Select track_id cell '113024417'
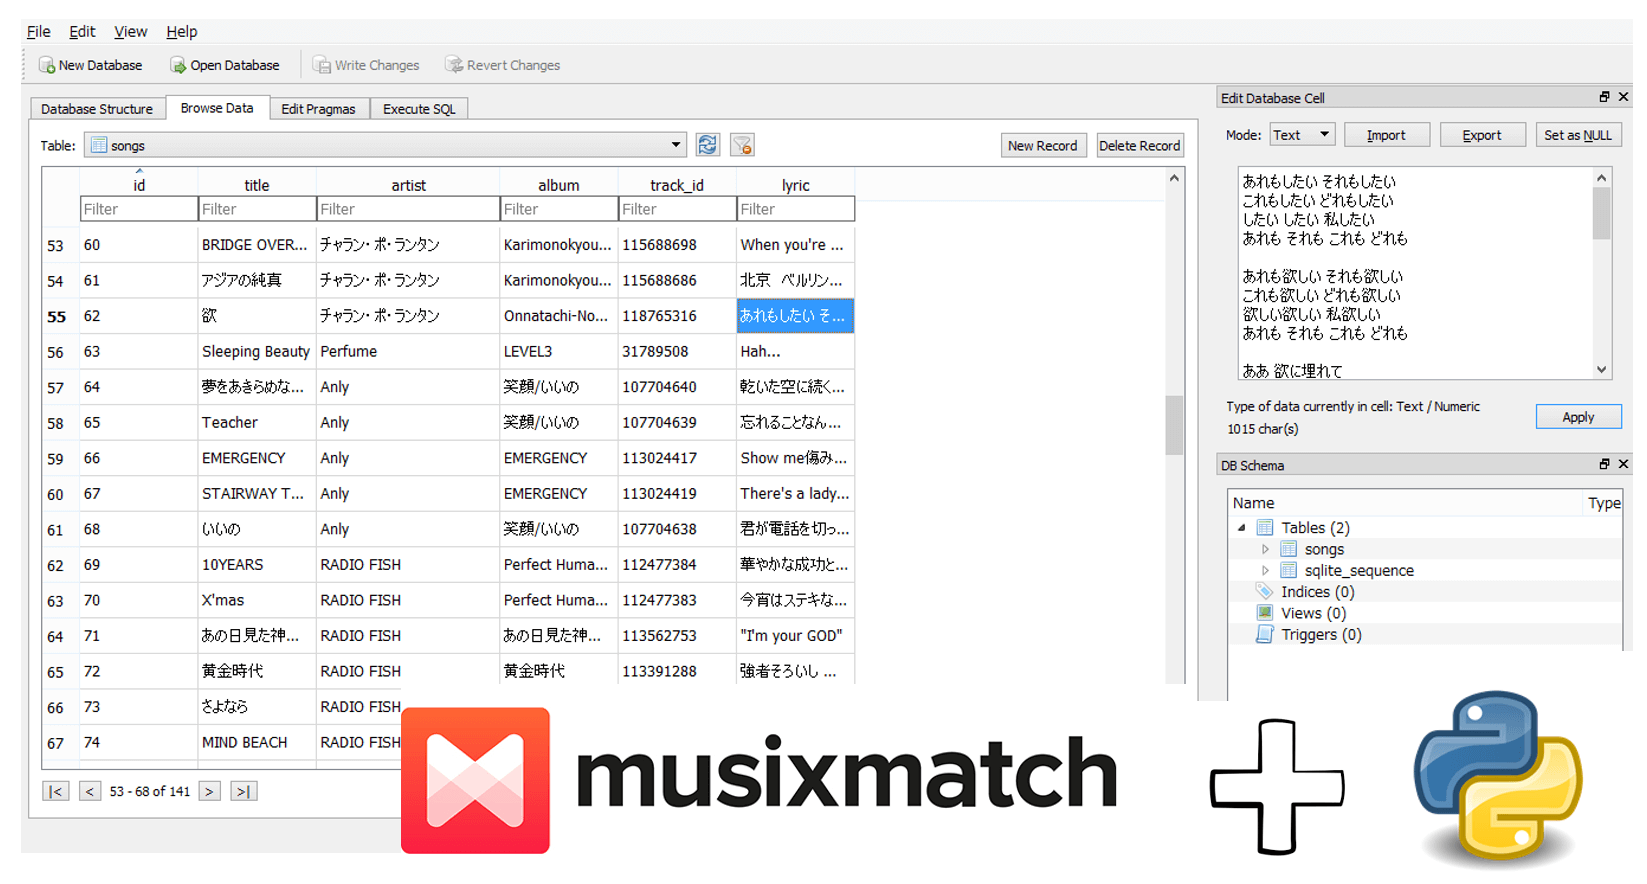The width and height of the screenshot is (1647, 884). click(x=677, y=458)
